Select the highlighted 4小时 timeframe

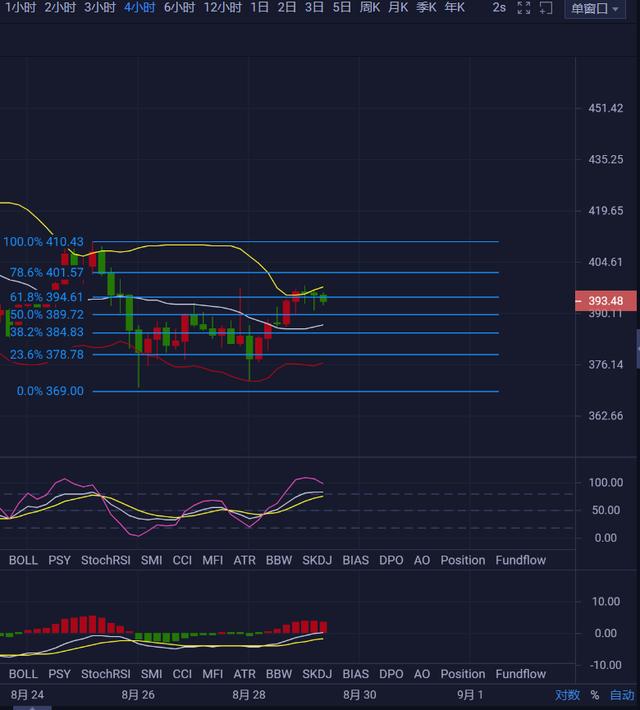[140, 8]
